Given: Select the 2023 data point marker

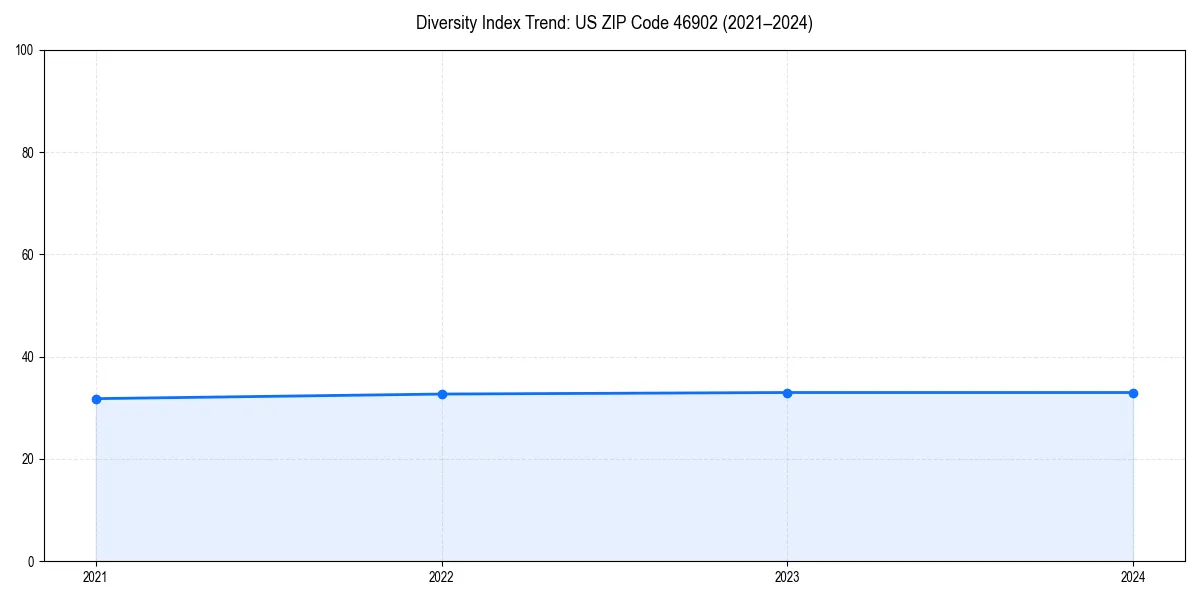Looking at the screenshot, I should point(787,393).
